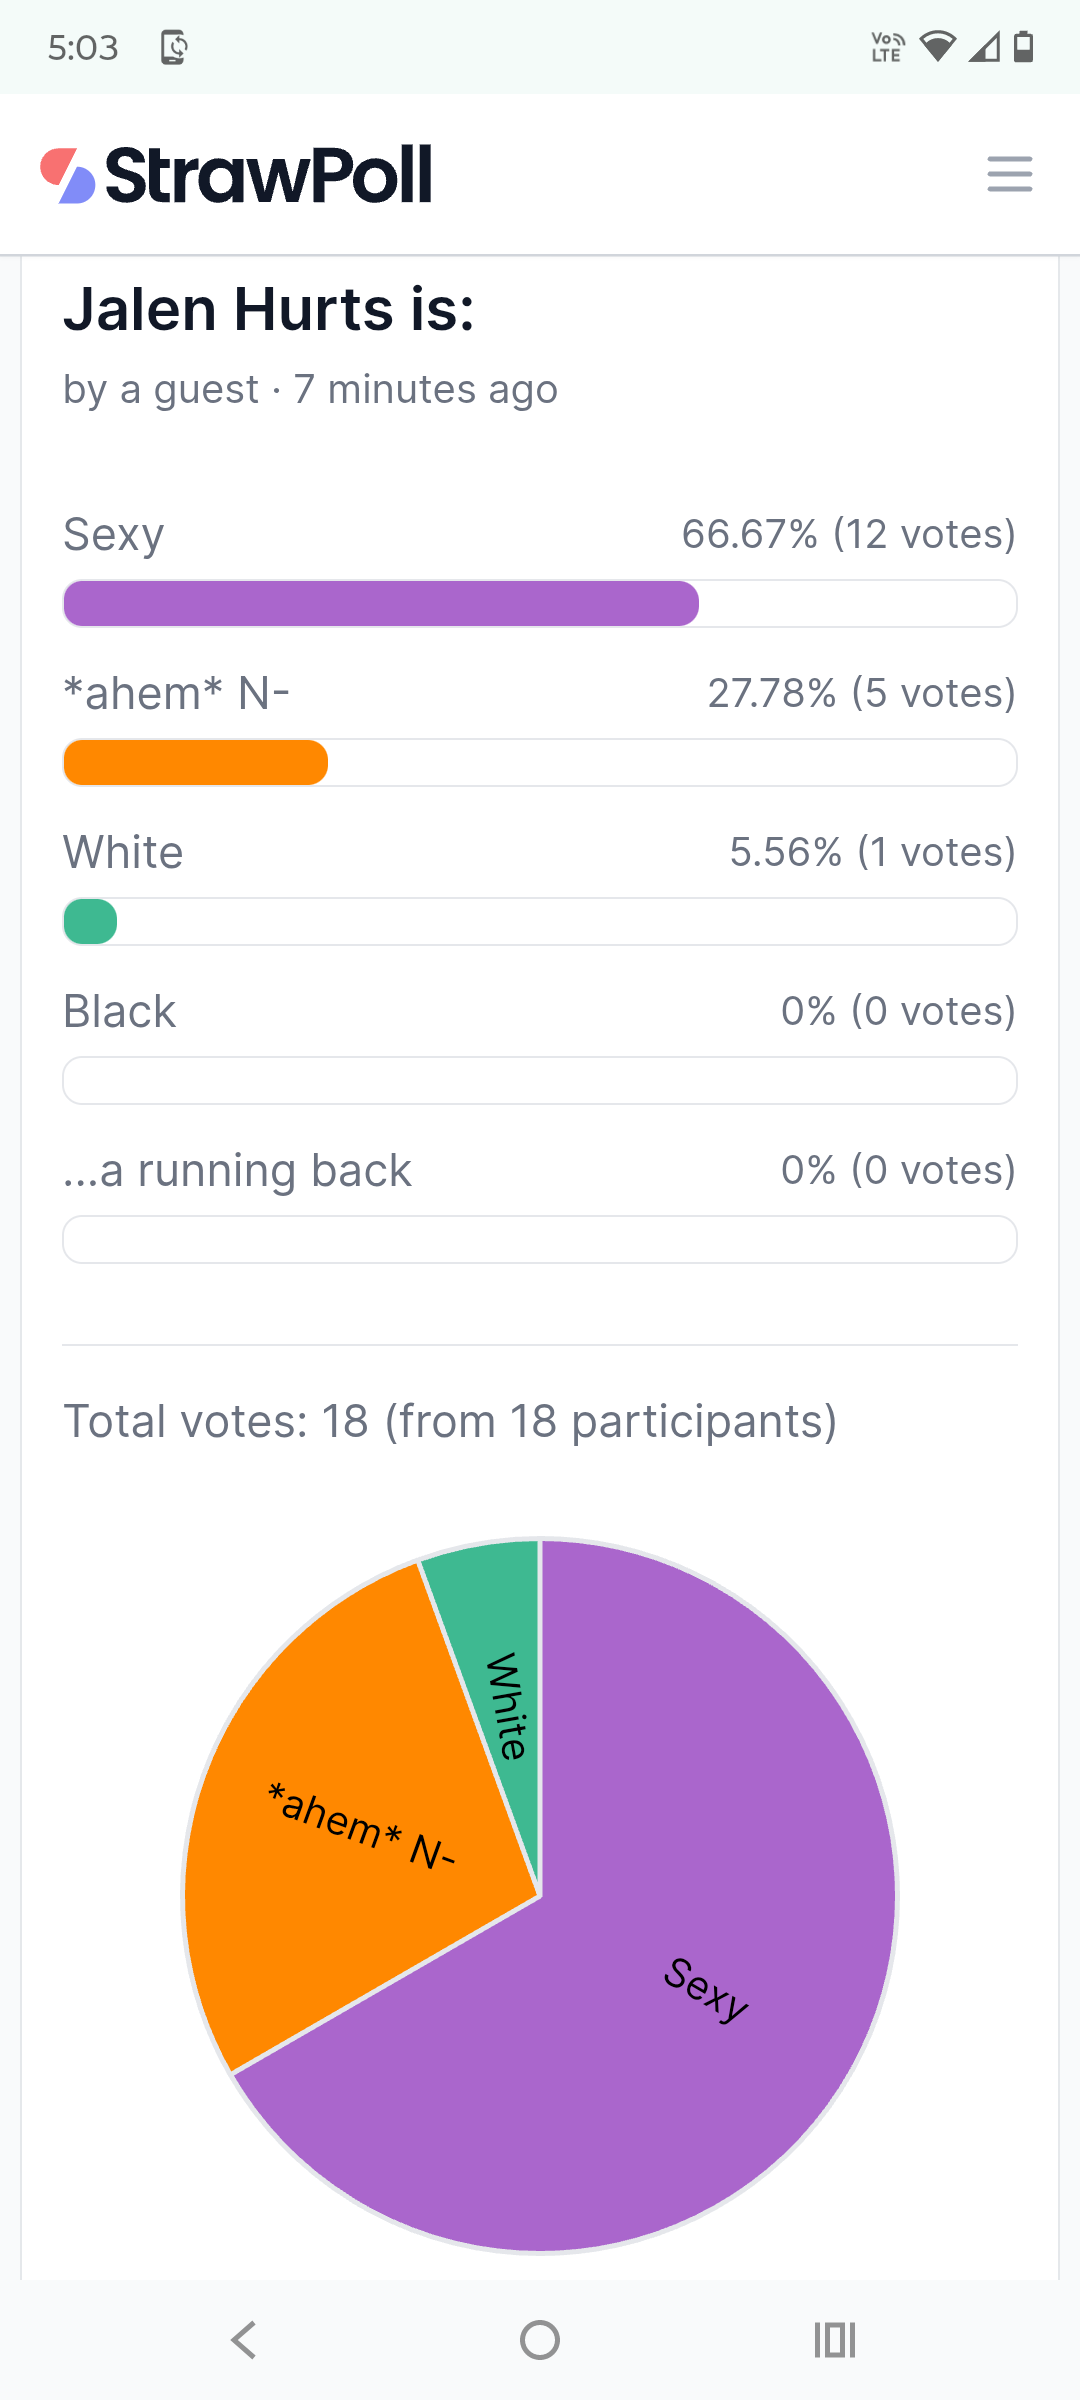Tap the battery status bar icon
Viewport: 1080px width, 2400px height.
tap(1023, 46)
